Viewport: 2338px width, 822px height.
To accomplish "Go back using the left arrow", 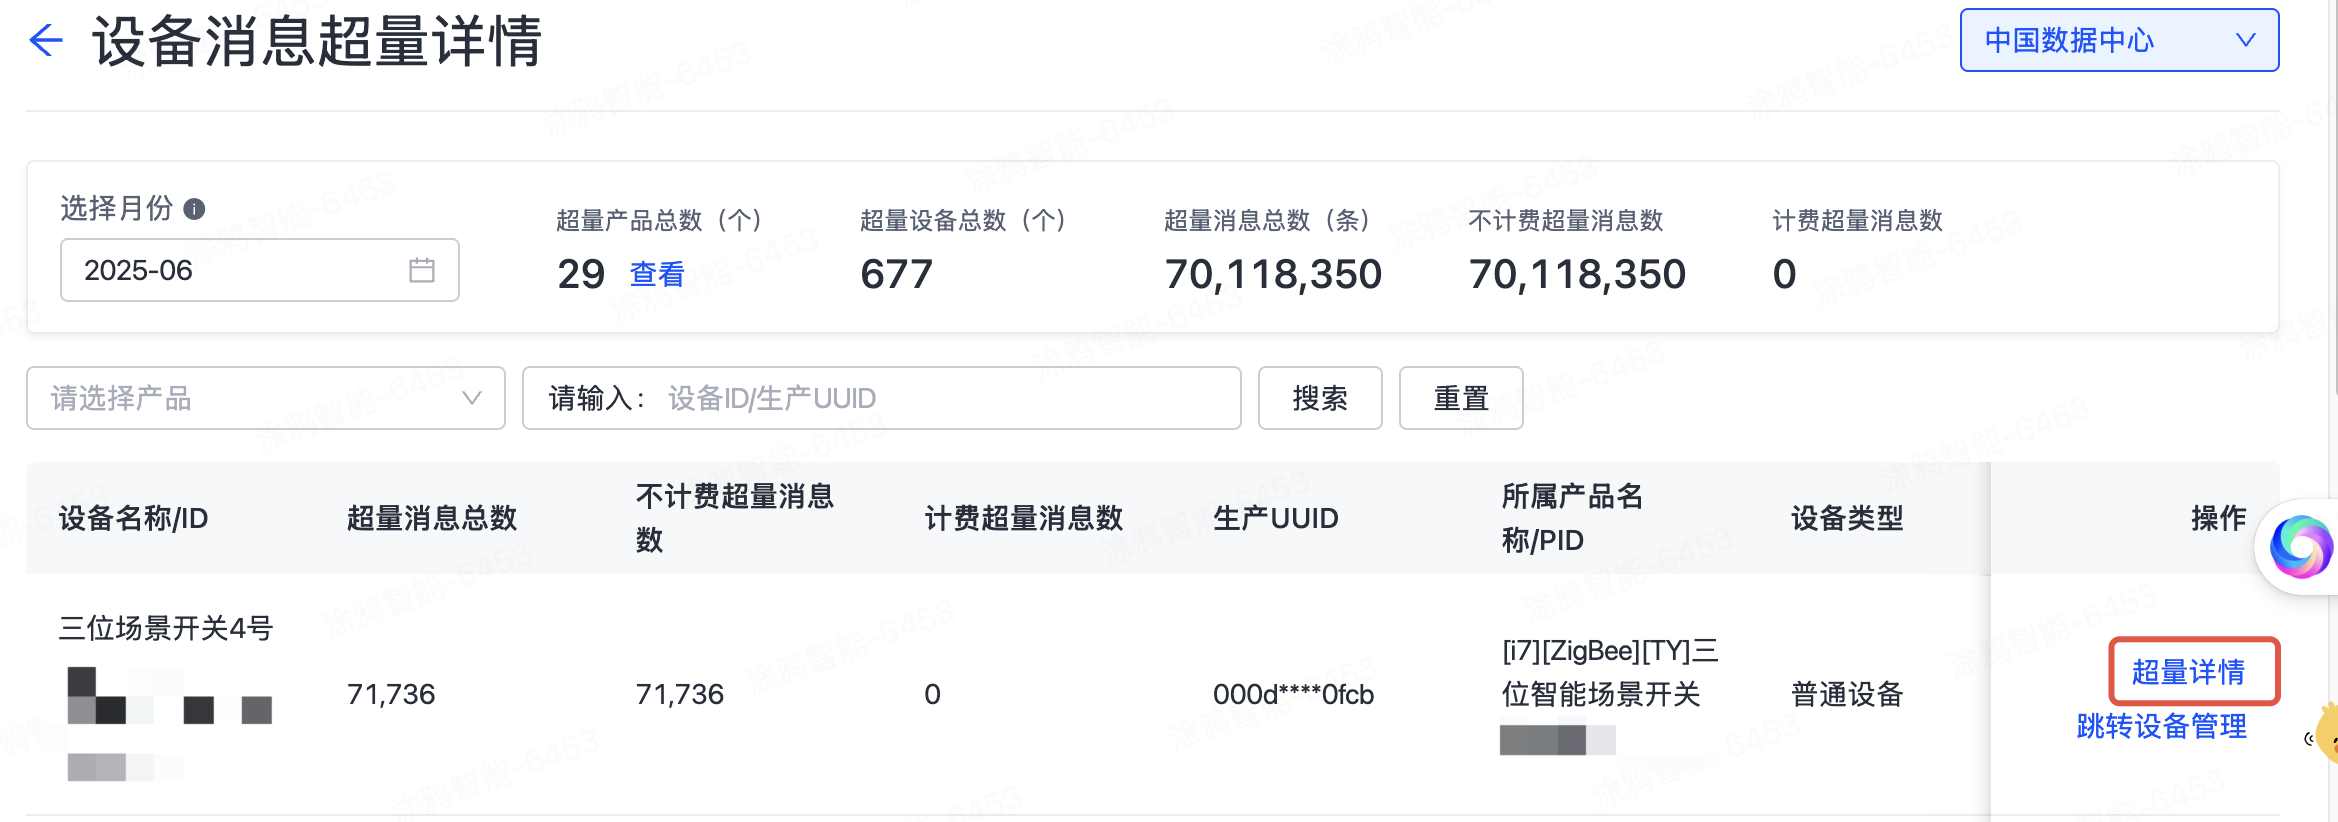I will (46, 41).
